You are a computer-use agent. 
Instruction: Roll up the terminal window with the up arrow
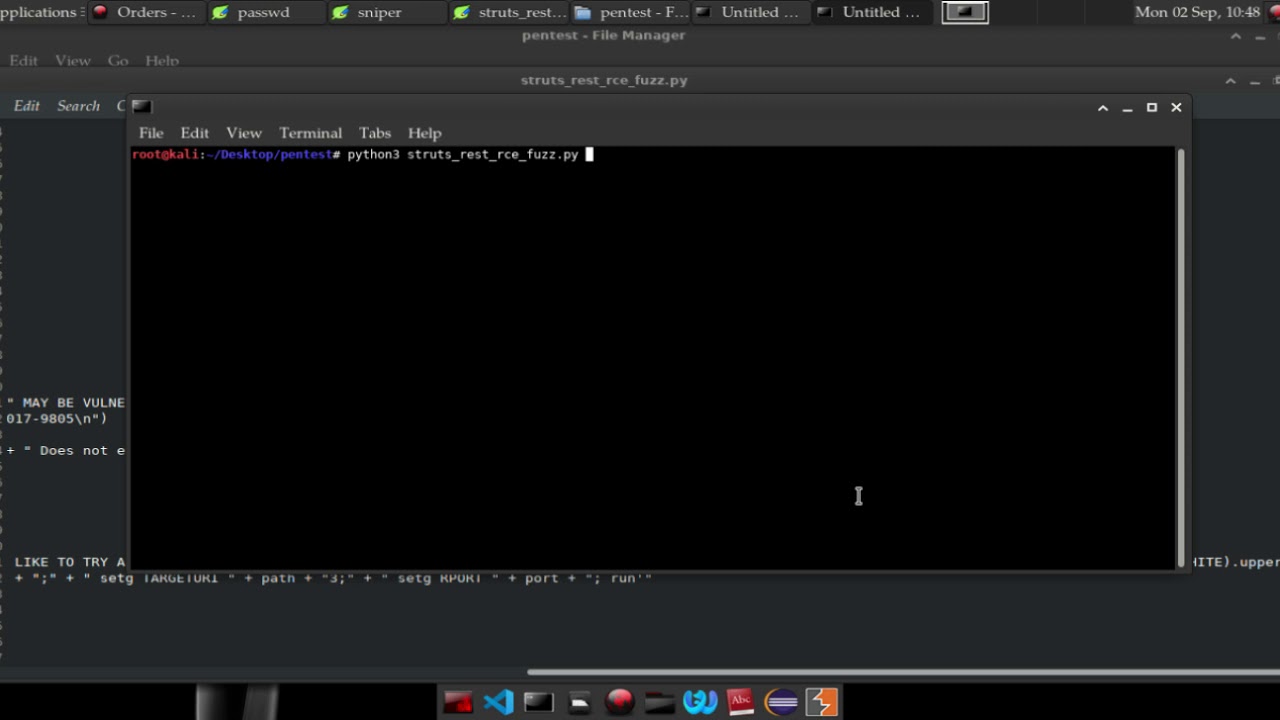tap(1103, 107)
